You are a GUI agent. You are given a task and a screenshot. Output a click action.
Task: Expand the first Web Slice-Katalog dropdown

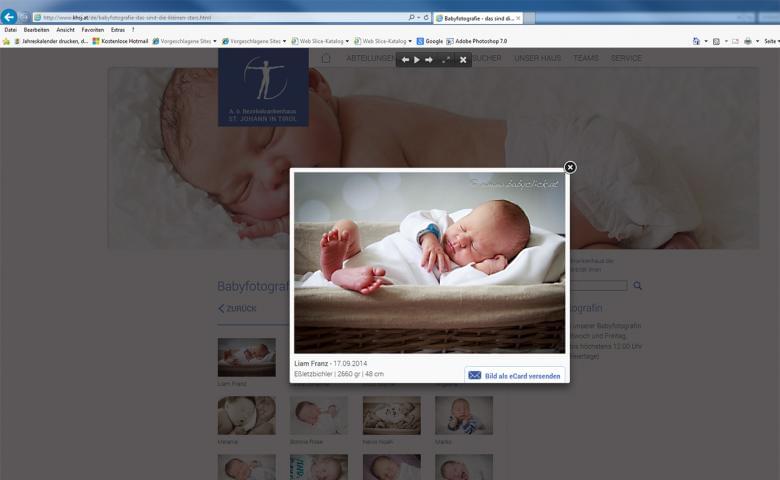[319, 41]
